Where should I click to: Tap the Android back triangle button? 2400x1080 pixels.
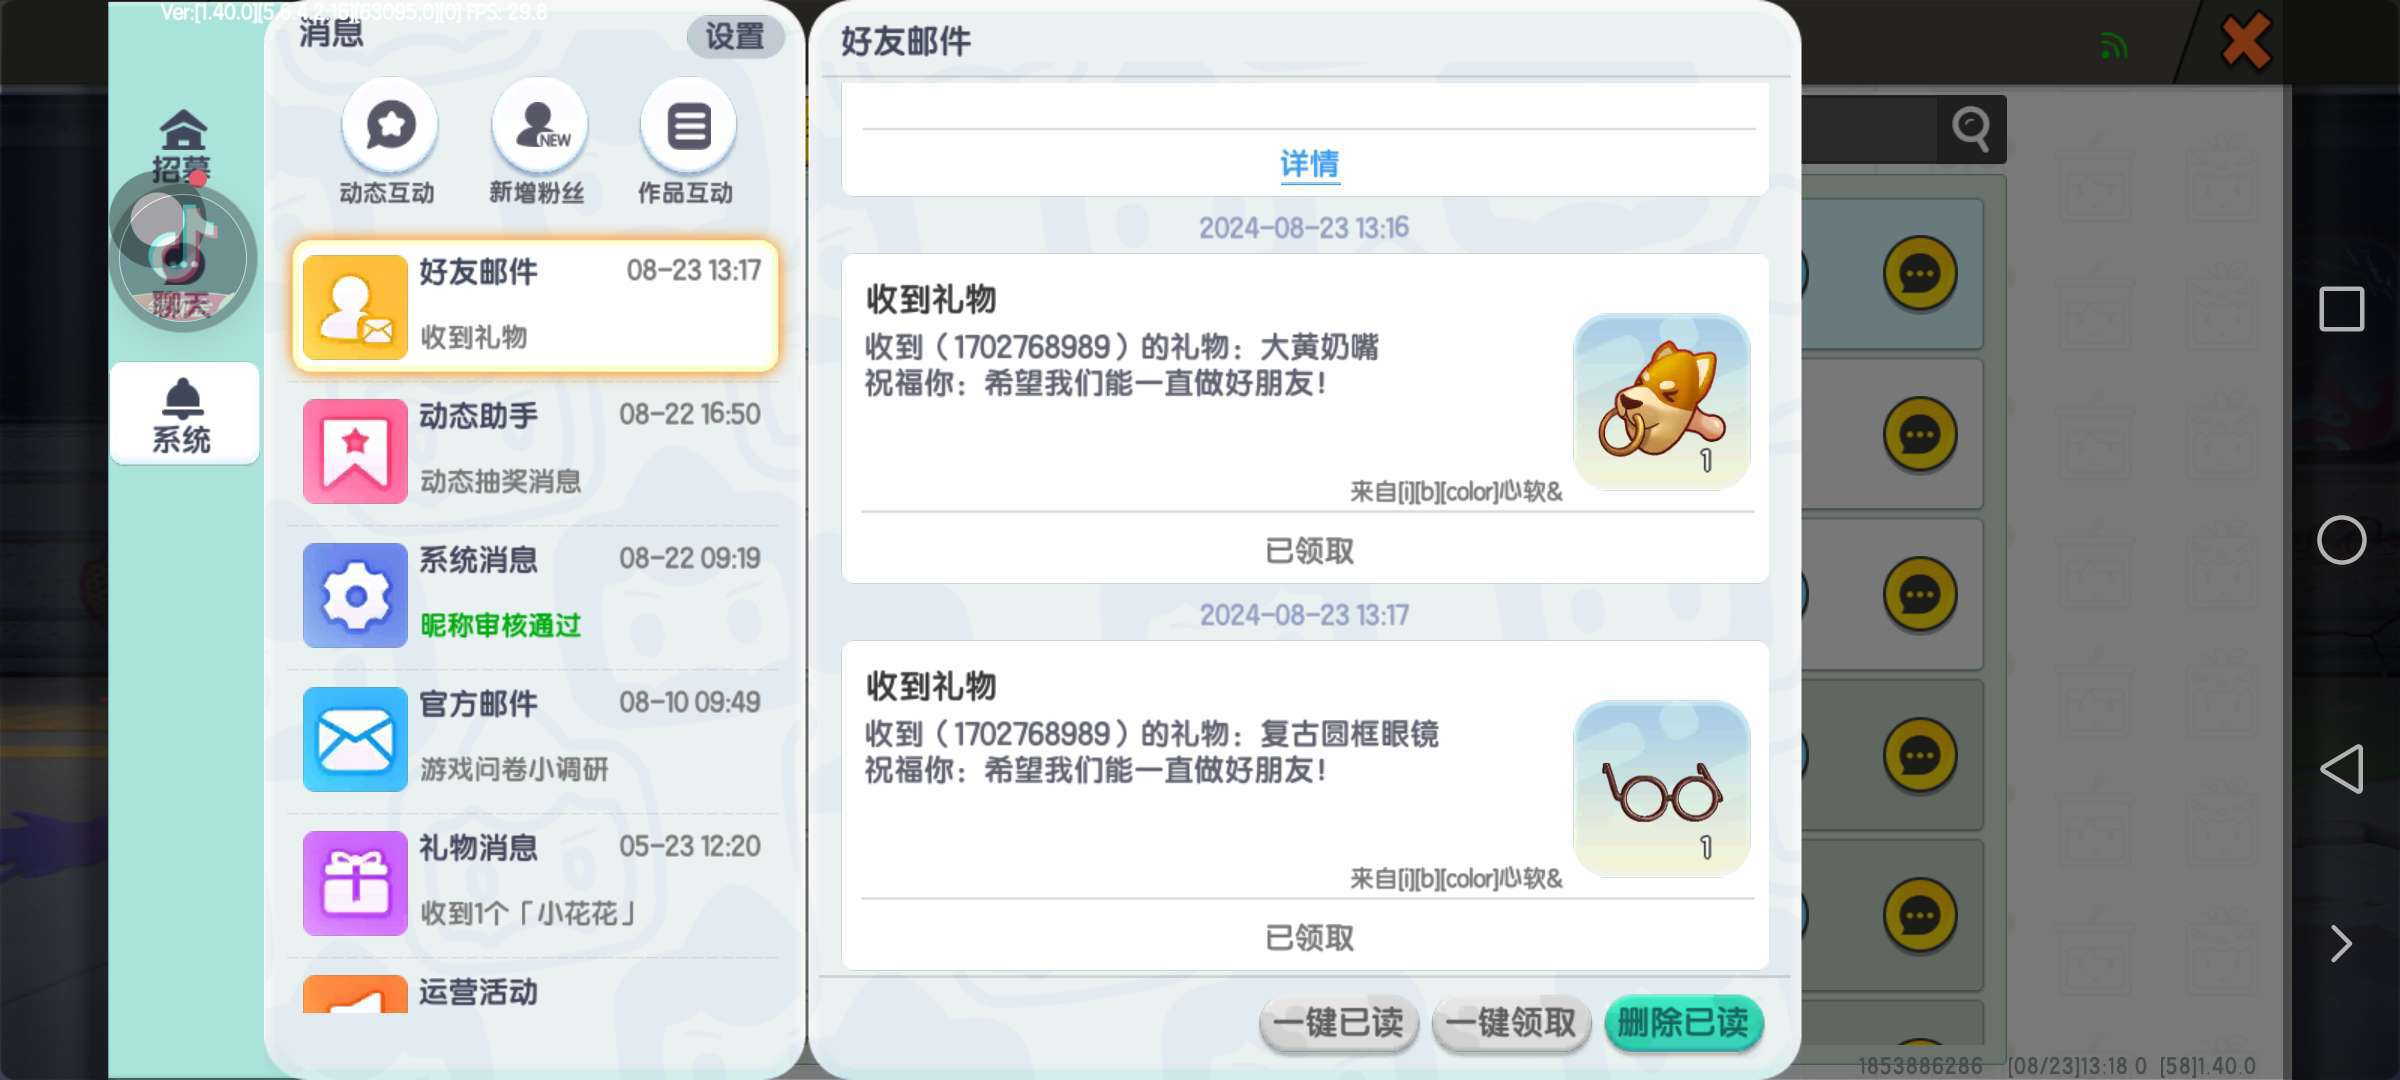(2341, 769)
